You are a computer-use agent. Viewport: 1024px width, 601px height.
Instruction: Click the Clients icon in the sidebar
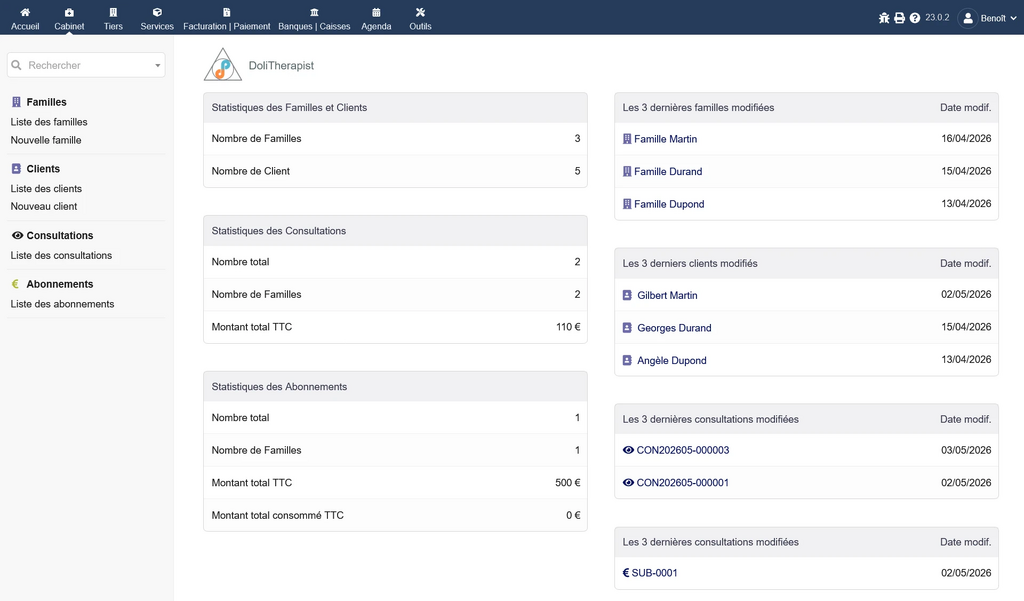[x=16, y=169]
